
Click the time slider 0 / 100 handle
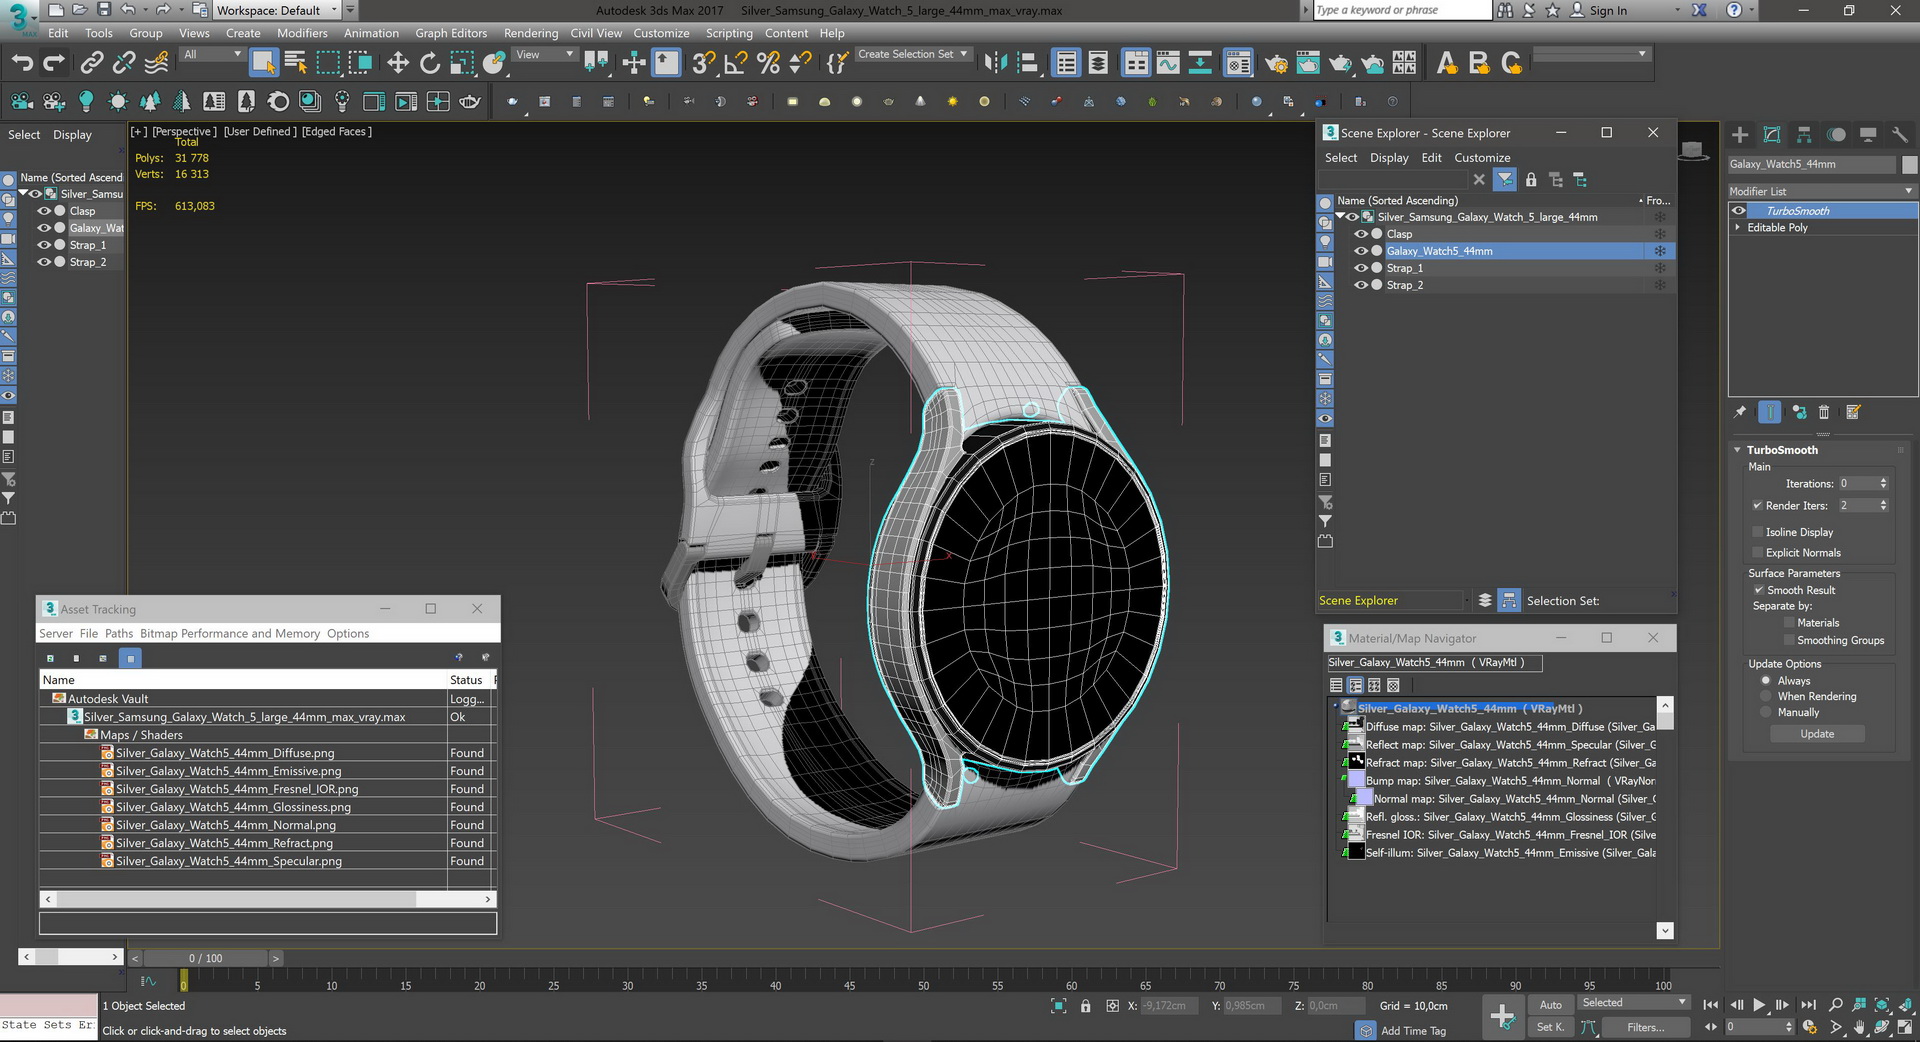tap(206, 958)
